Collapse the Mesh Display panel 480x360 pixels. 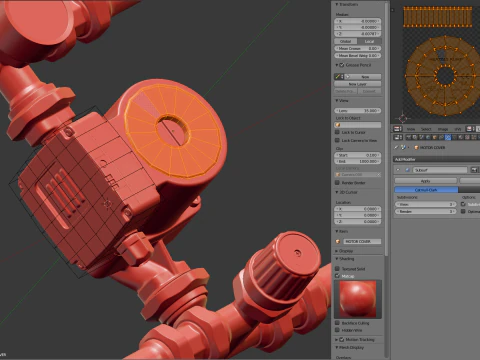[x=337, y=347]
